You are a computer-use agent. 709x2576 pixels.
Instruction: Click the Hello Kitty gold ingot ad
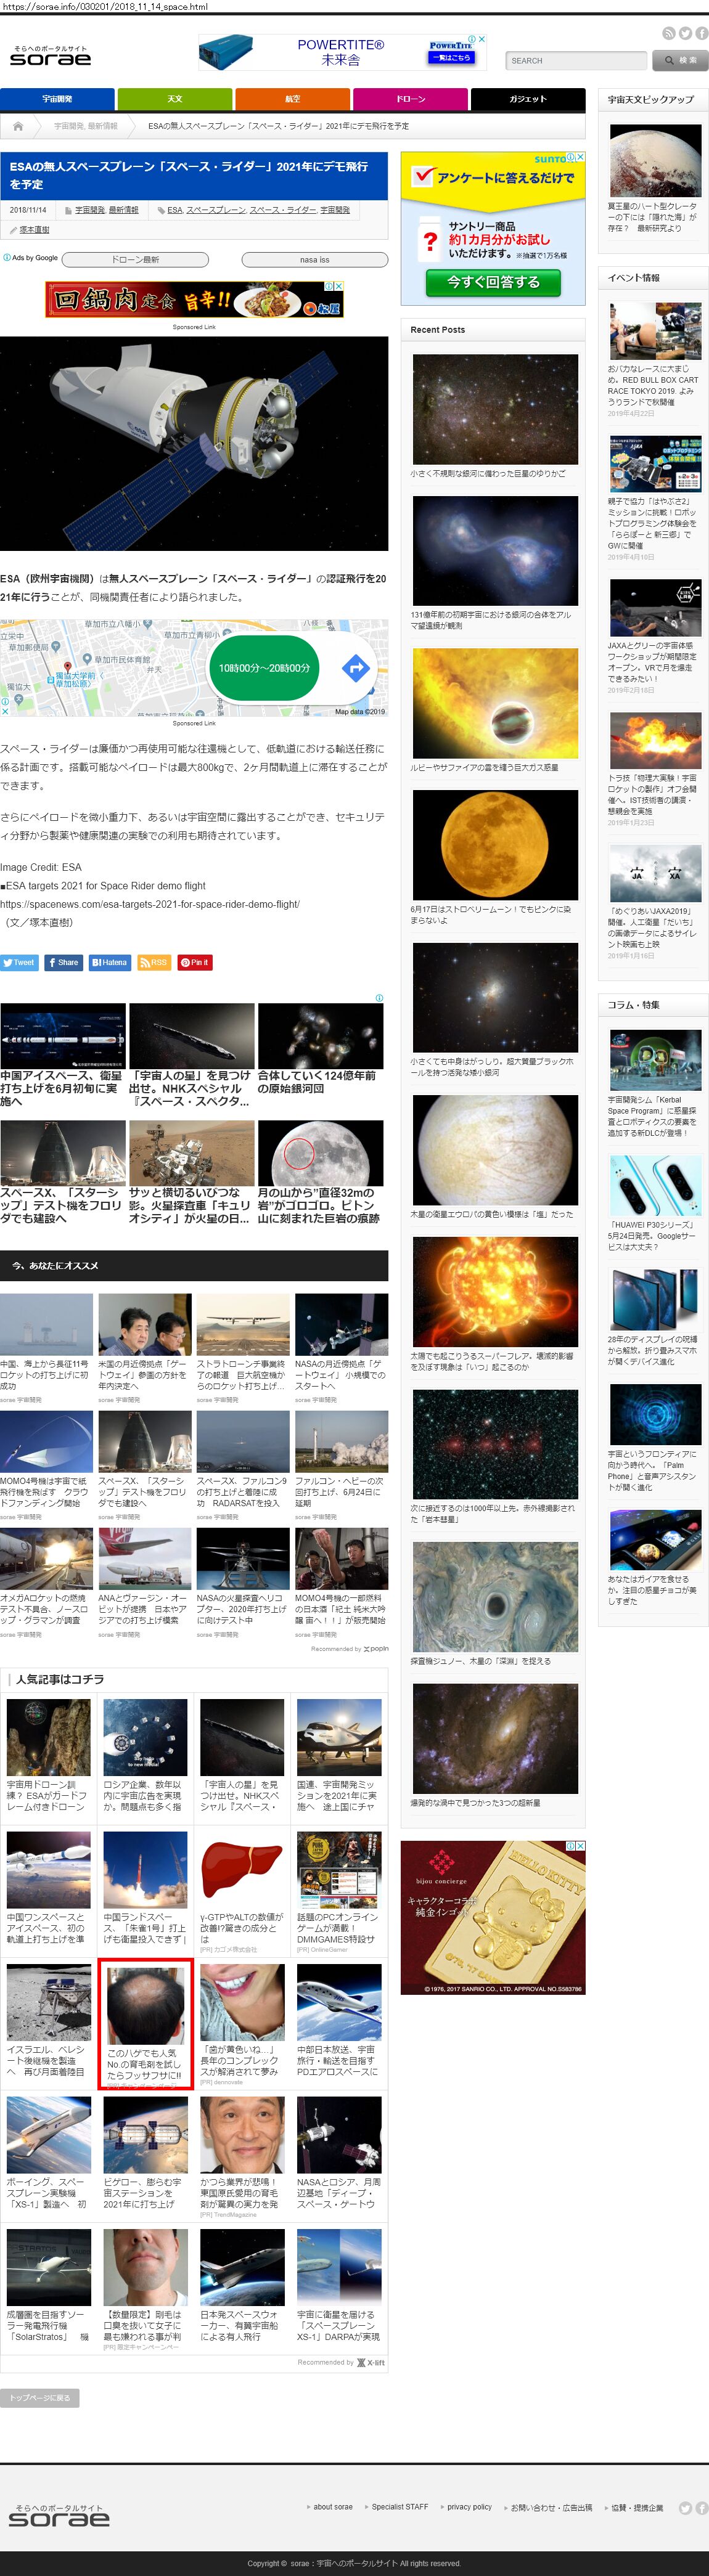(x=492, y=1917)
